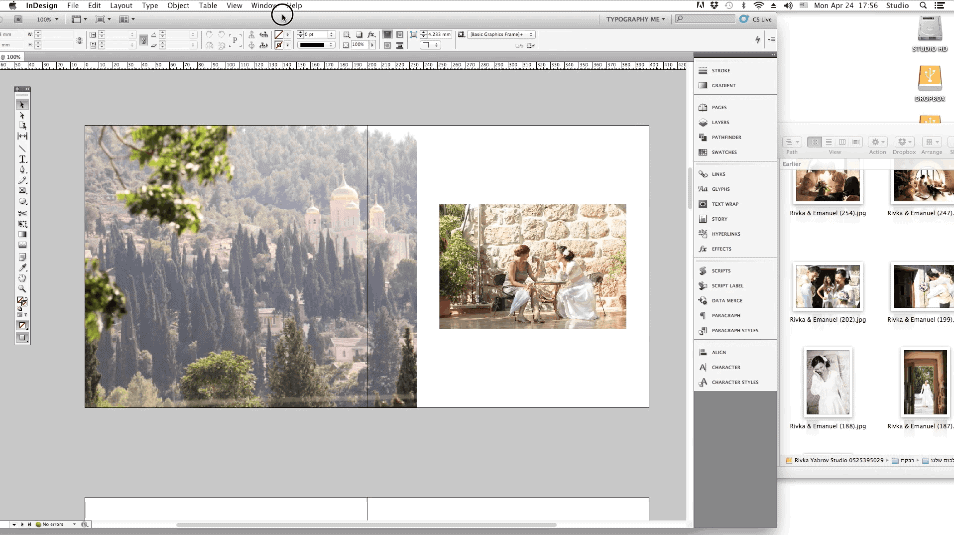
Task: Pick the Scissors tool
Action: point(22,212)
